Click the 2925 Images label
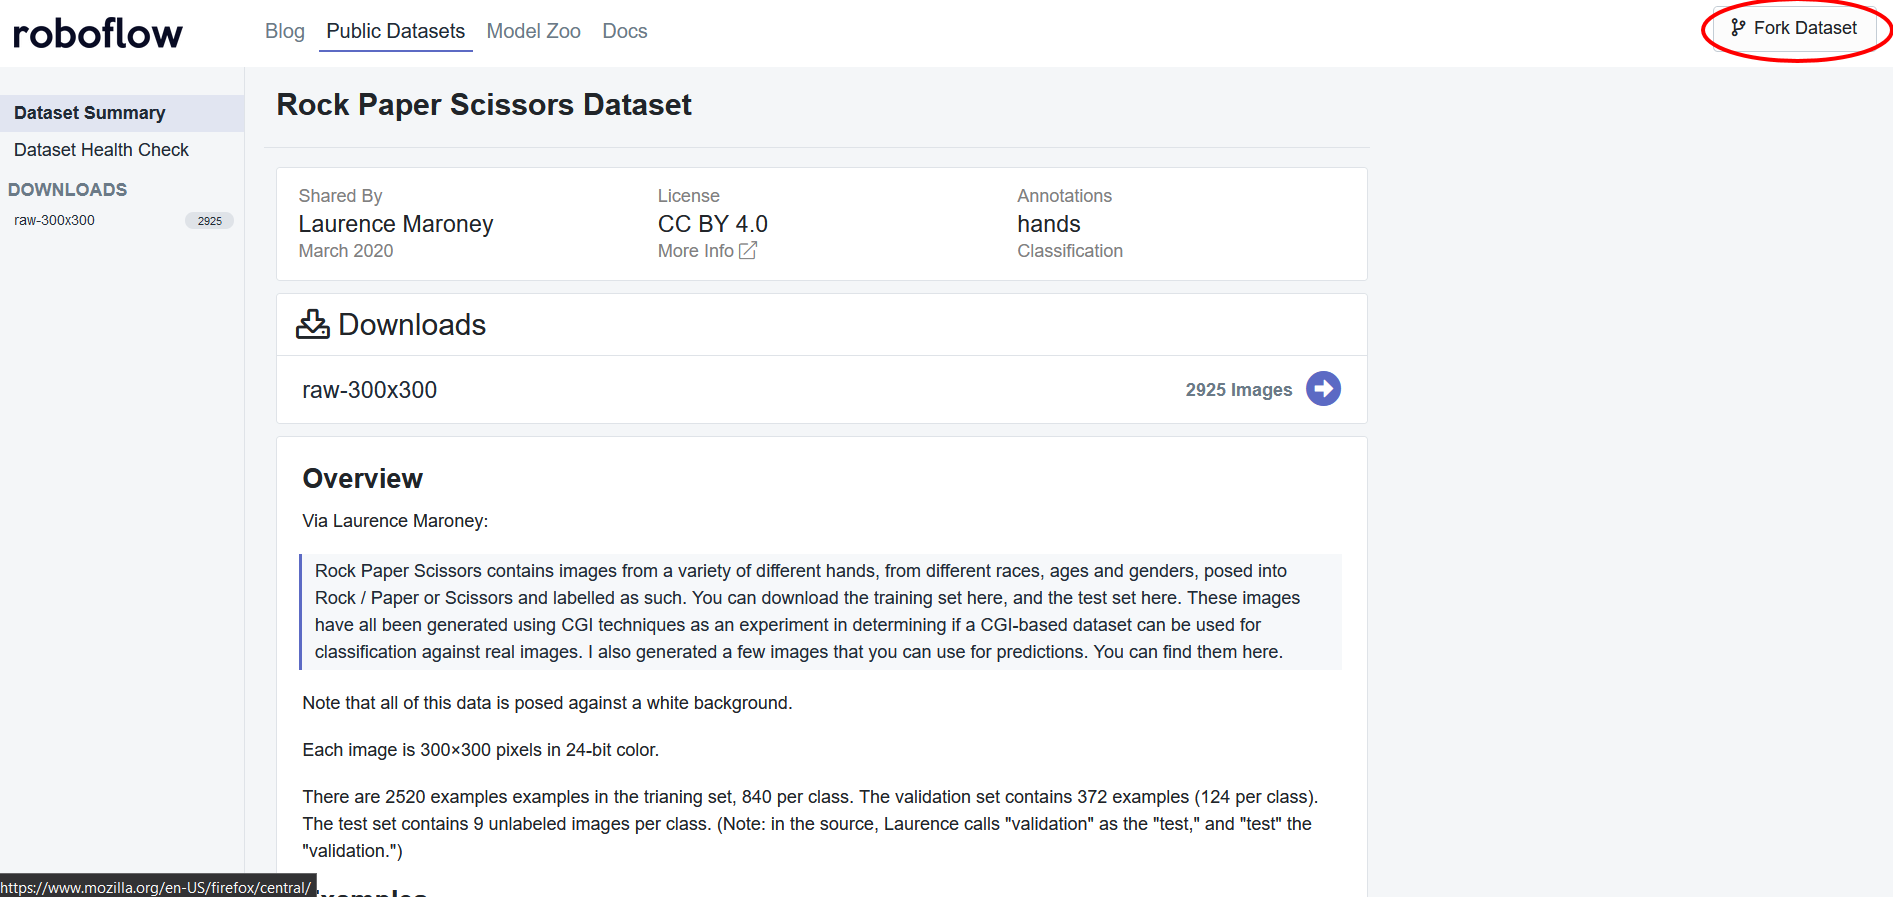The image size is (1893, 897). click(x=1238, y=390)
